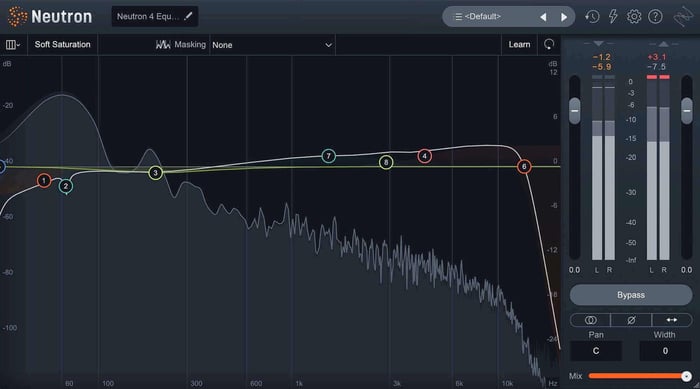Click output gain value 0.0

[687, 270]
